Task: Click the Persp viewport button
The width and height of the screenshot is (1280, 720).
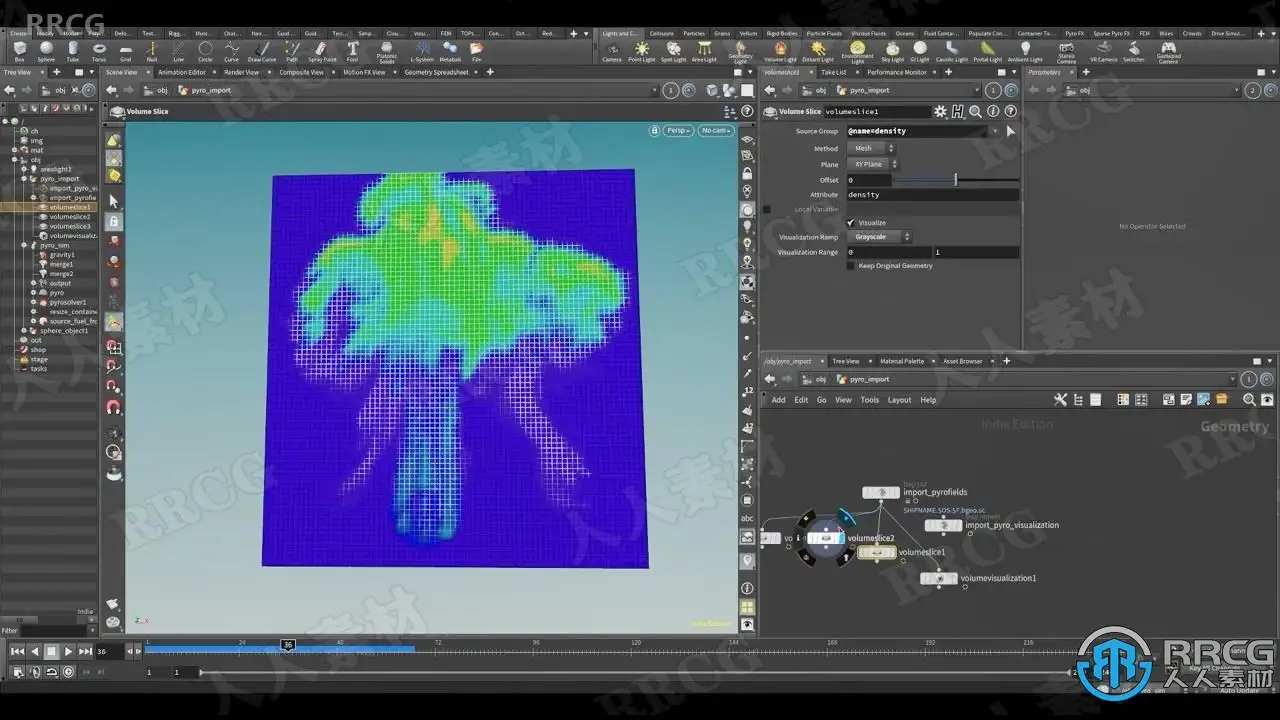Action: [679, 131]
